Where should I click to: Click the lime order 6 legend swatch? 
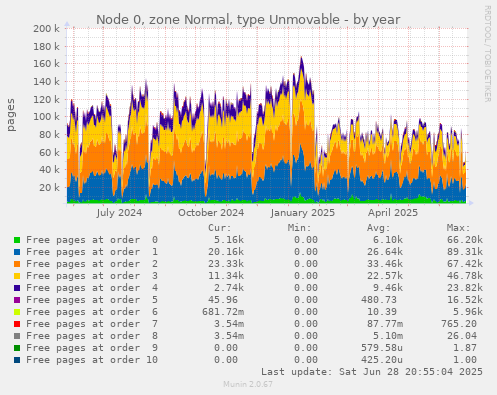click(x=17, y=312)
